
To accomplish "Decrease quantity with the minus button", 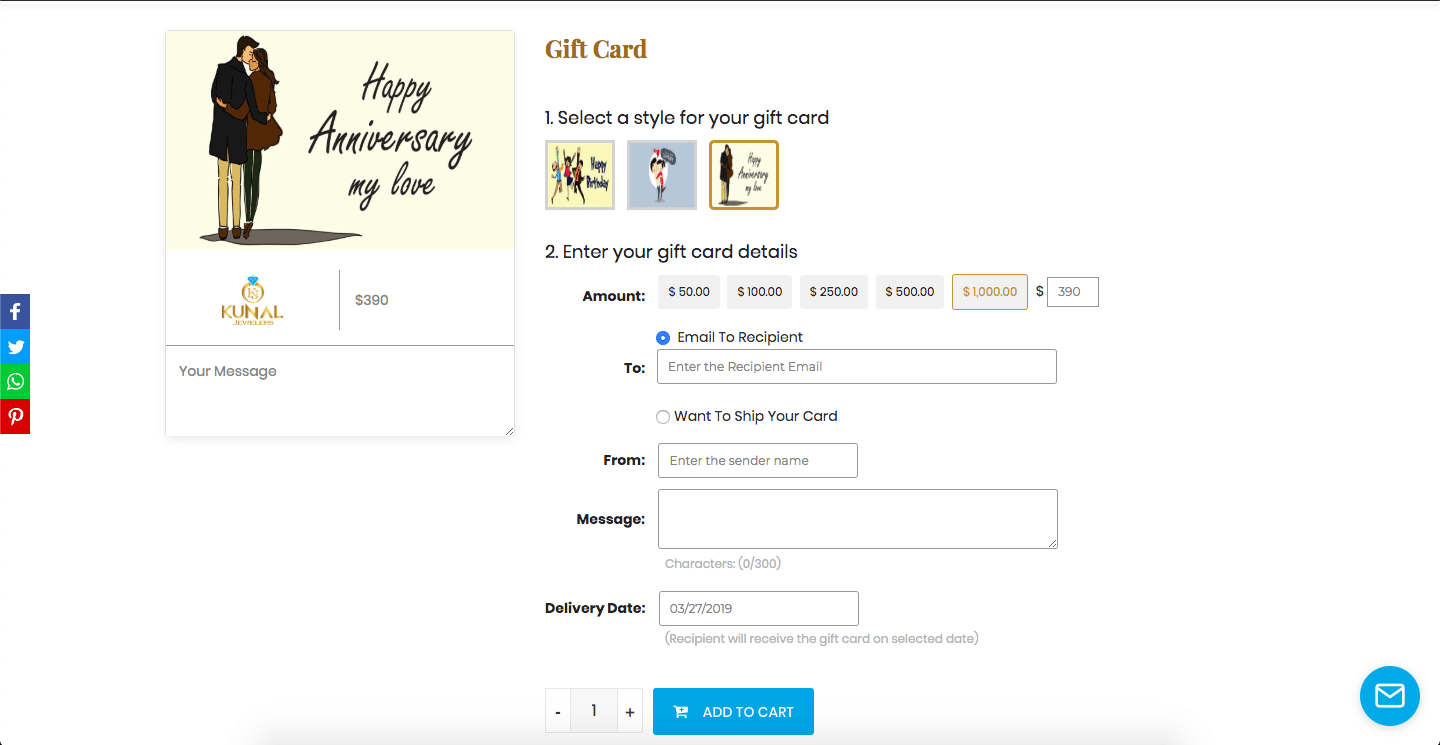I will coord(557,710).
